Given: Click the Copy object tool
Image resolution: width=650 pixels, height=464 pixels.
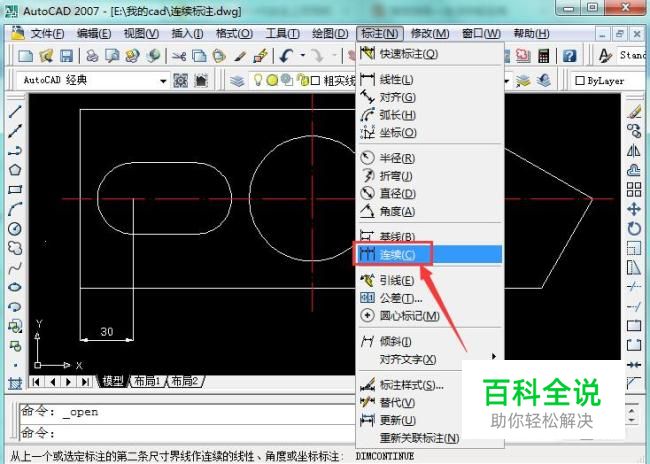Looking at the screenshot, I should [634, 131].
